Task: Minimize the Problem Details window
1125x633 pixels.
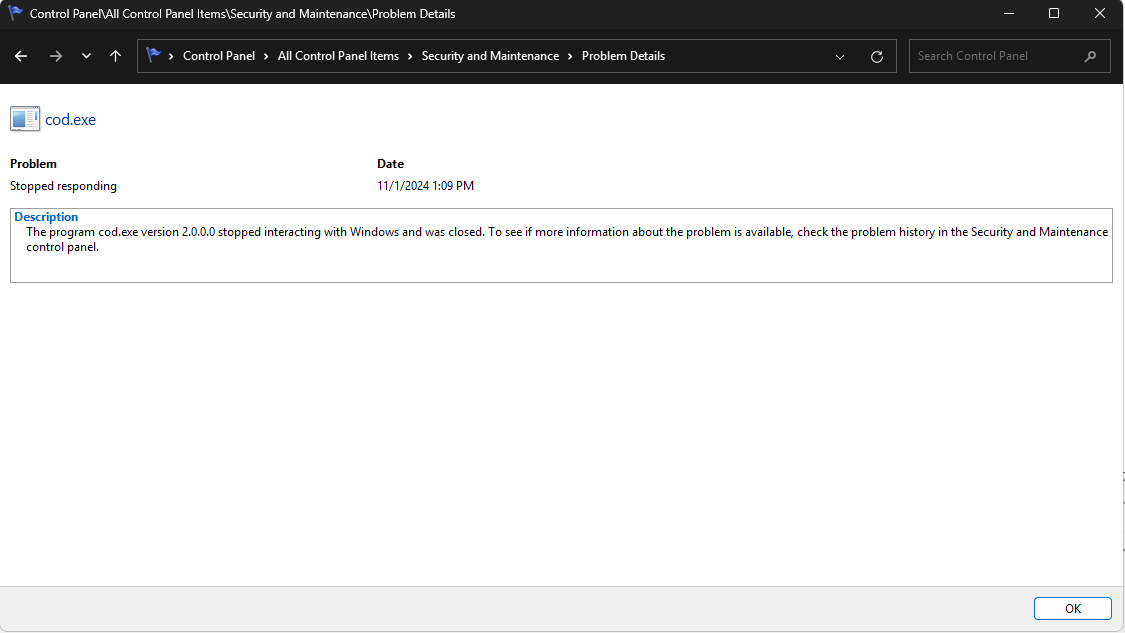Action: 1009,14
